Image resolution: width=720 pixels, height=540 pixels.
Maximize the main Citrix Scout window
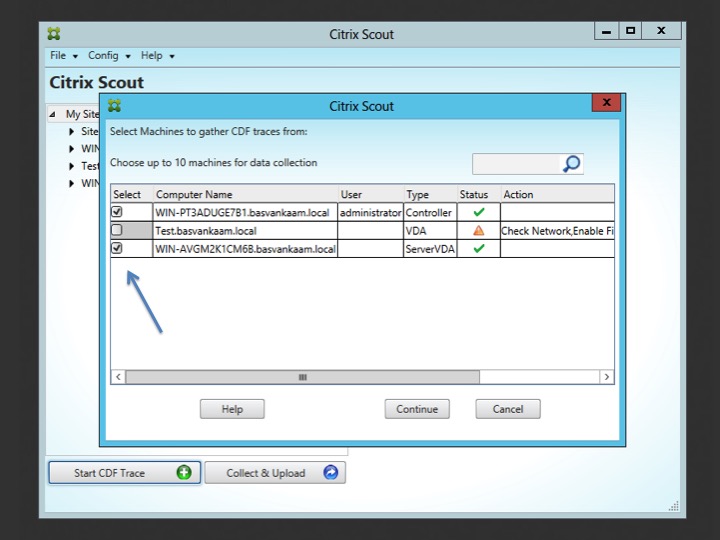pyautogui.click(x=630, y=31)
